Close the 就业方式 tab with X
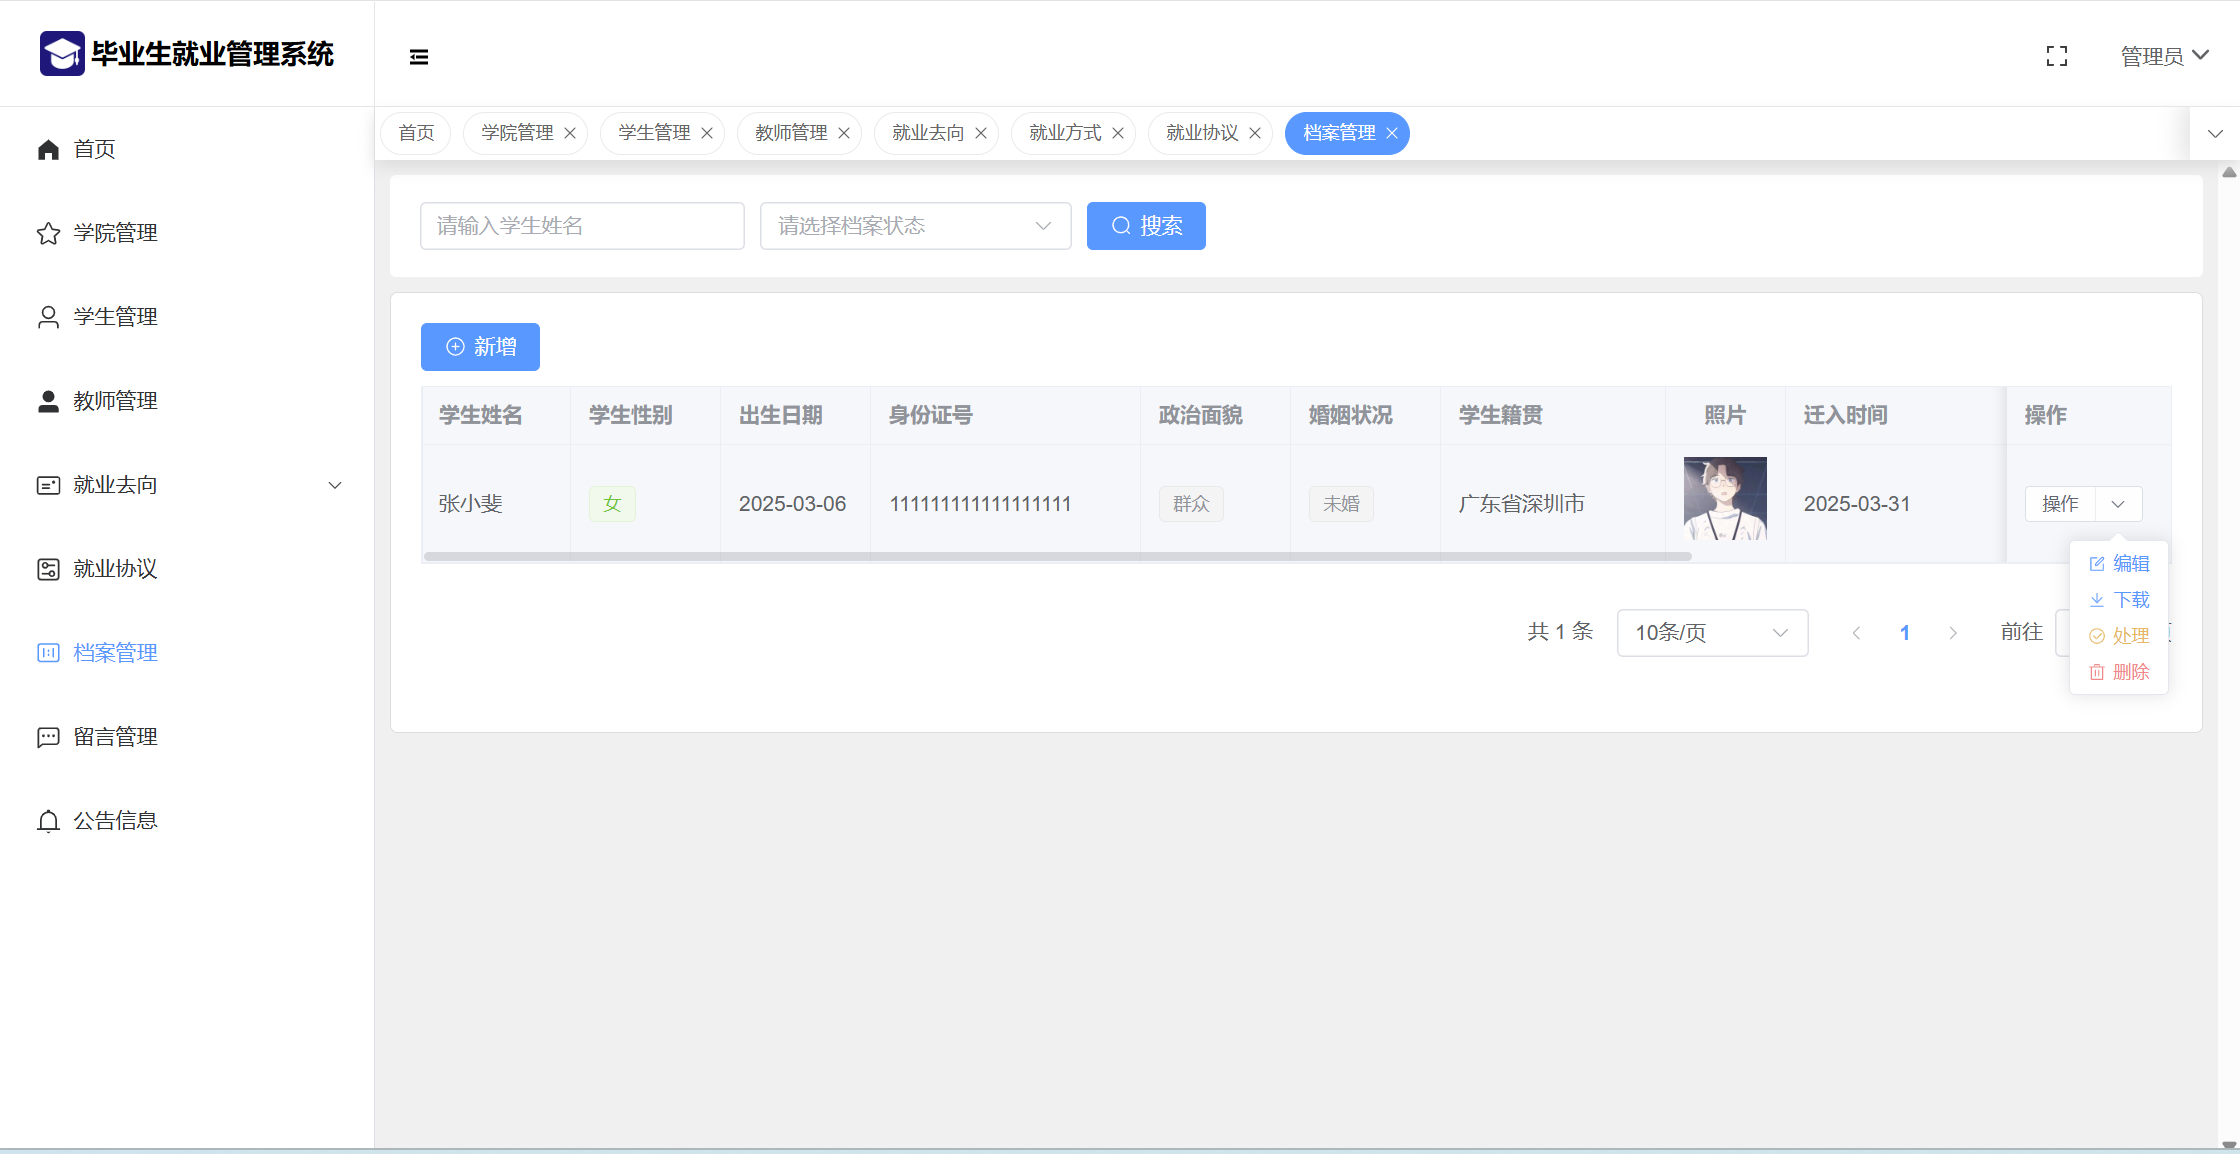The height and width of the screenshot is (1154, 2240). (1118, 133)
